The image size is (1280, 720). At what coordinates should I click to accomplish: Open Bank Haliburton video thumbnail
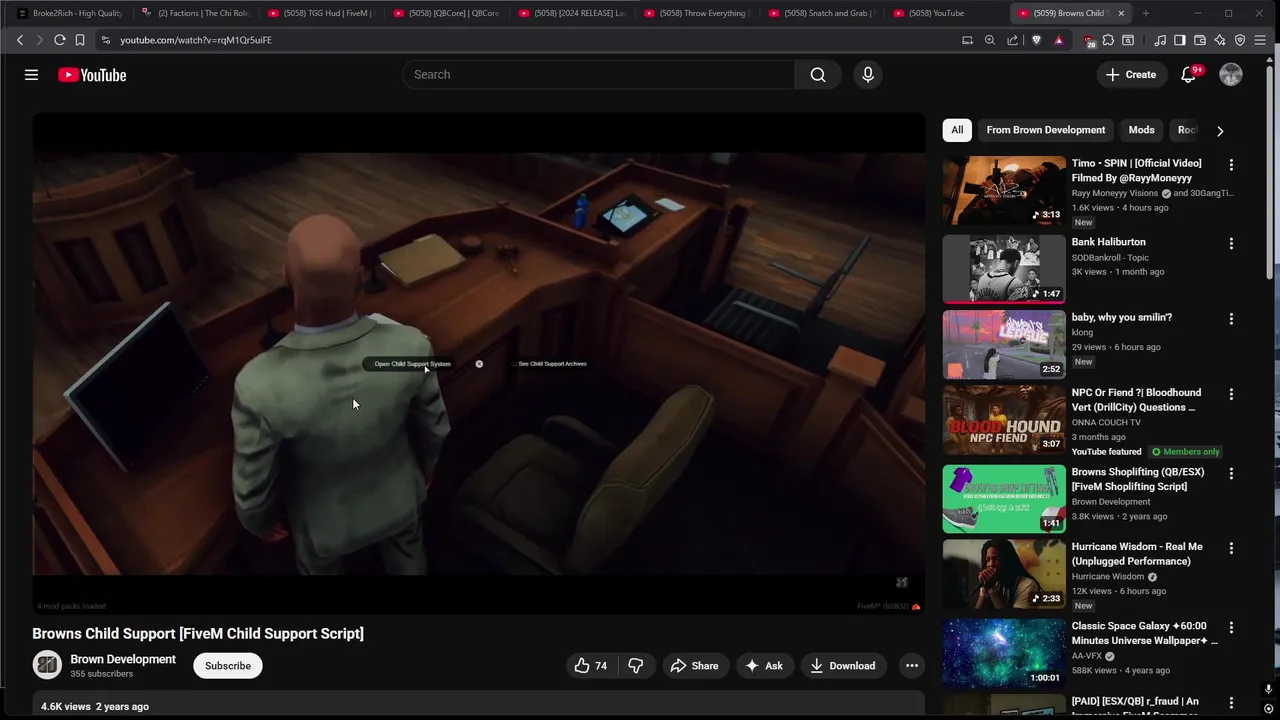[x=1004, y=269]
